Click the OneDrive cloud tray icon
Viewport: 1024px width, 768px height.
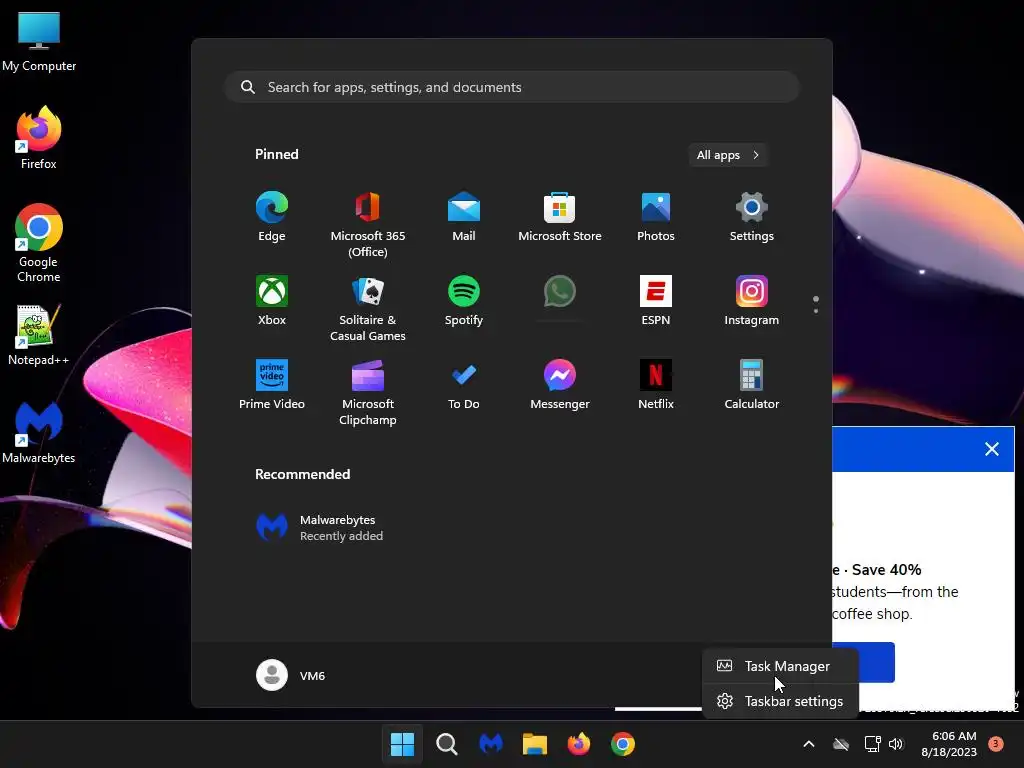(x=841, y=744)
